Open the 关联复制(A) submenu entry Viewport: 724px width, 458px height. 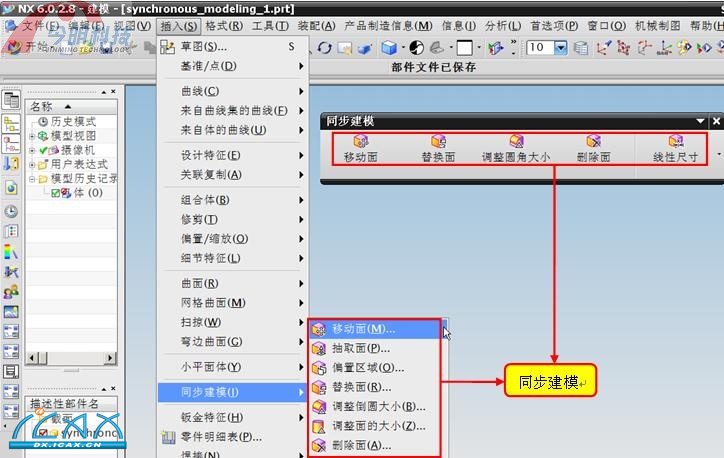[x=233, y=175]
